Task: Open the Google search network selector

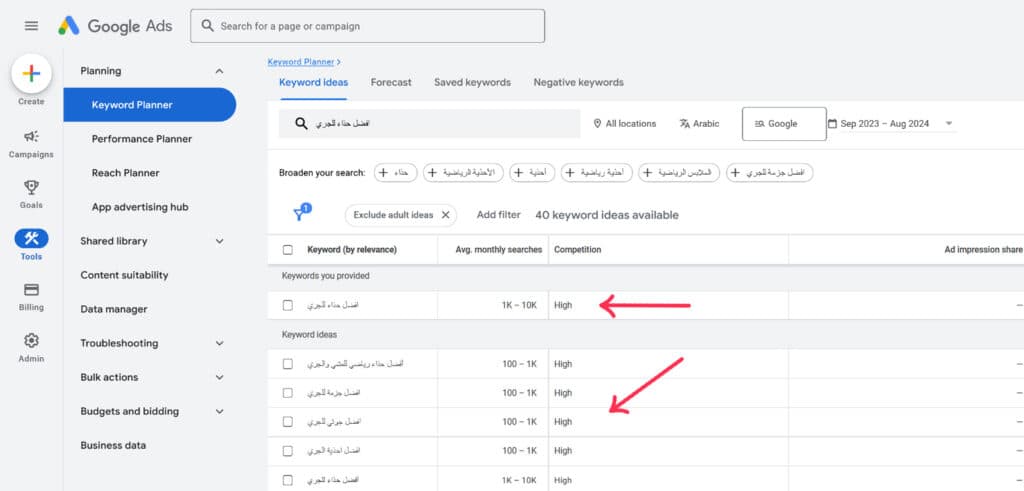Action: click(784, 123)
